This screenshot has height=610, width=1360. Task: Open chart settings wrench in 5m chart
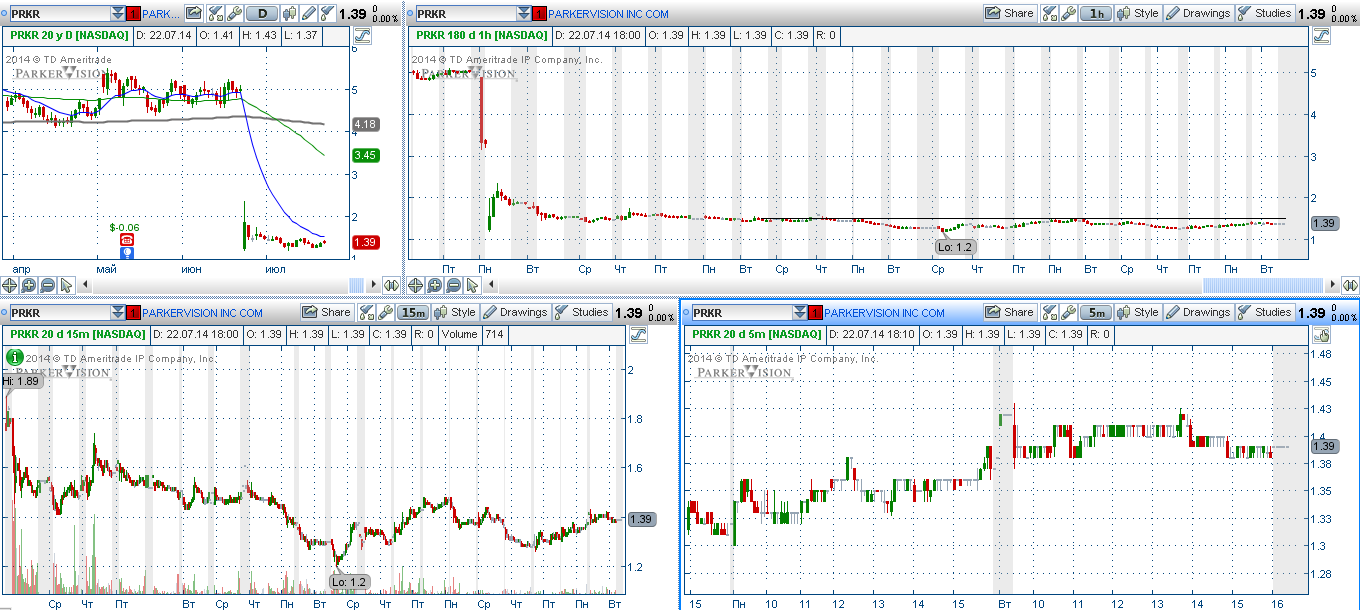pyautogui.click(x=1068, y=313)
